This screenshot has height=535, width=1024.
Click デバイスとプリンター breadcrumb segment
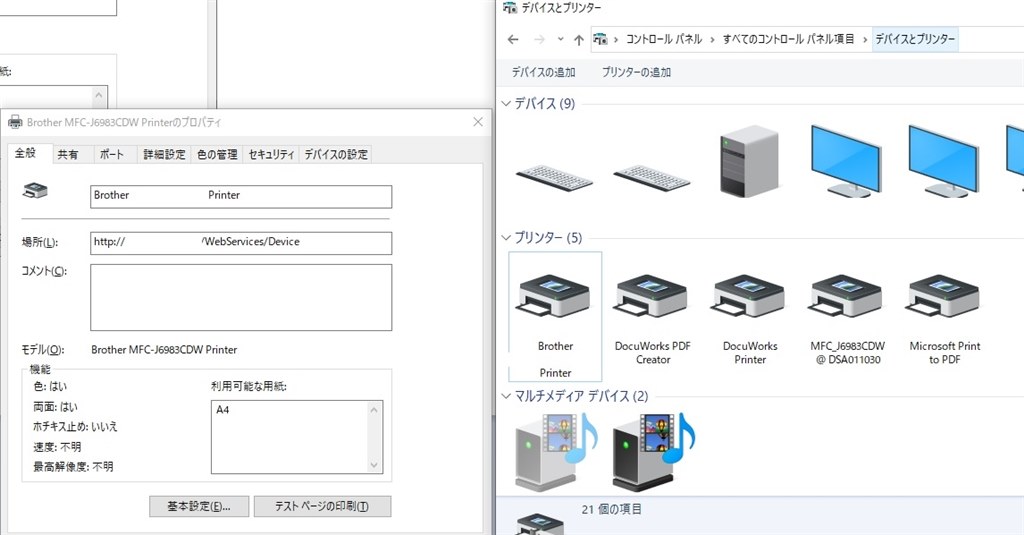(915, 39)
